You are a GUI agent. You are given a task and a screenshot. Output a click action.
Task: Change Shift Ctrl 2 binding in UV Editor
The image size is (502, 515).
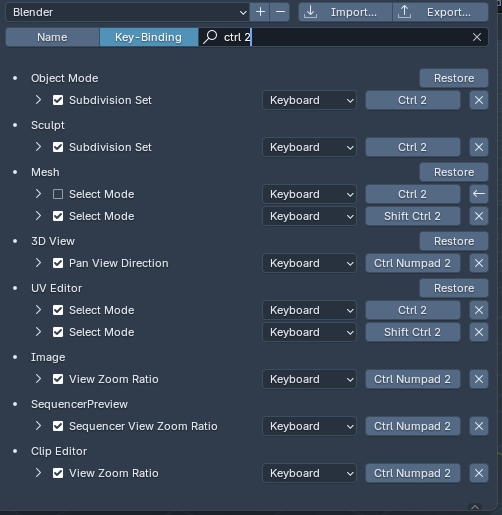pyautogui.click(x=413, y=332)
